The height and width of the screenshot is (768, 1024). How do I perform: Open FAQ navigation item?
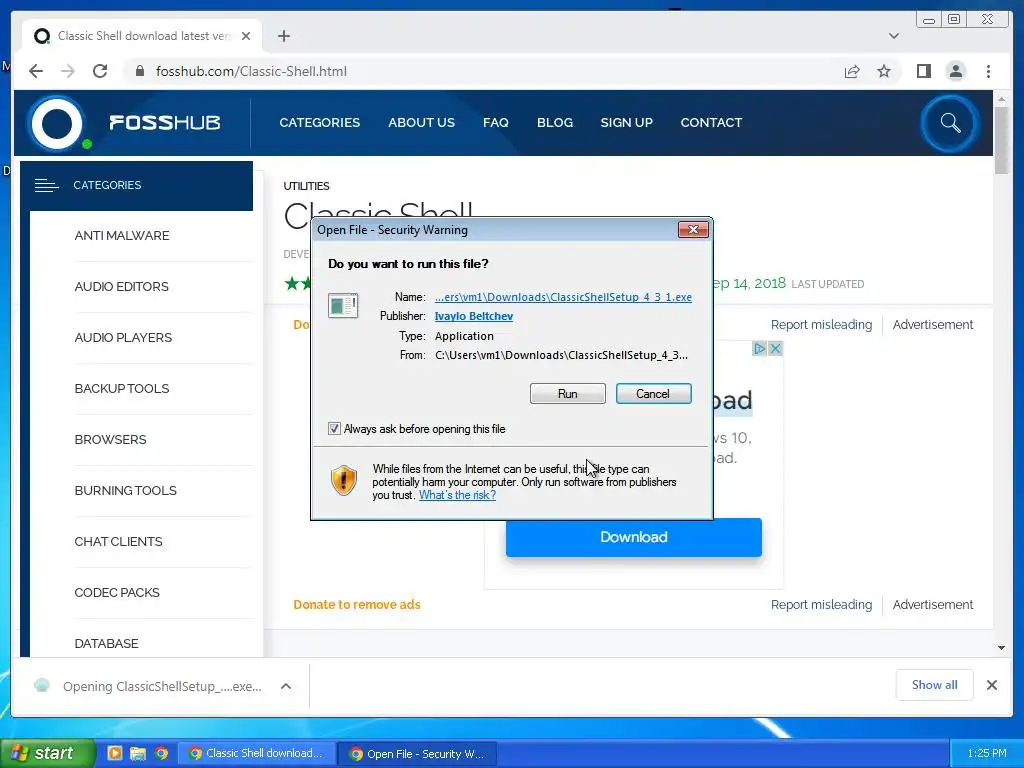[x=496, y=123]
